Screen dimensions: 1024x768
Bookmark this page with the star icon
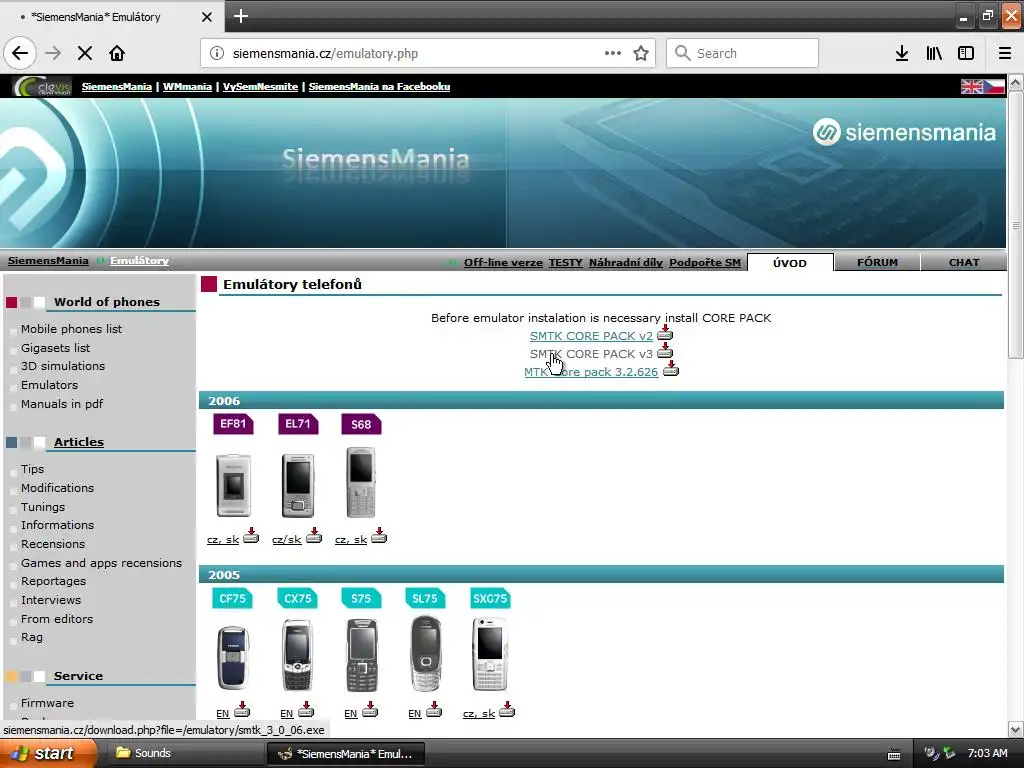641,54
